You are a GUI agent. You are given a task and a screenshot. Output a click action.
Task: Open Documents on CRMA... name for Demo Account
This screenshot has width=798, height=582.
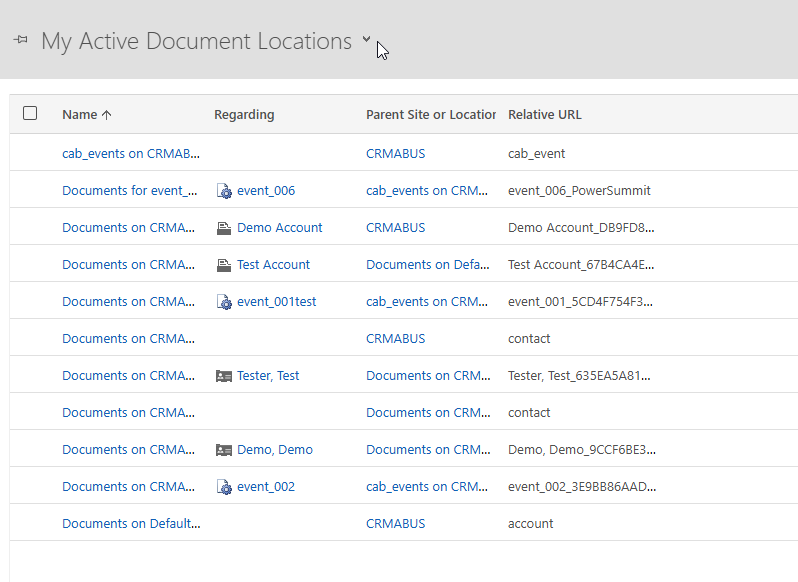(x=128, y=227)
